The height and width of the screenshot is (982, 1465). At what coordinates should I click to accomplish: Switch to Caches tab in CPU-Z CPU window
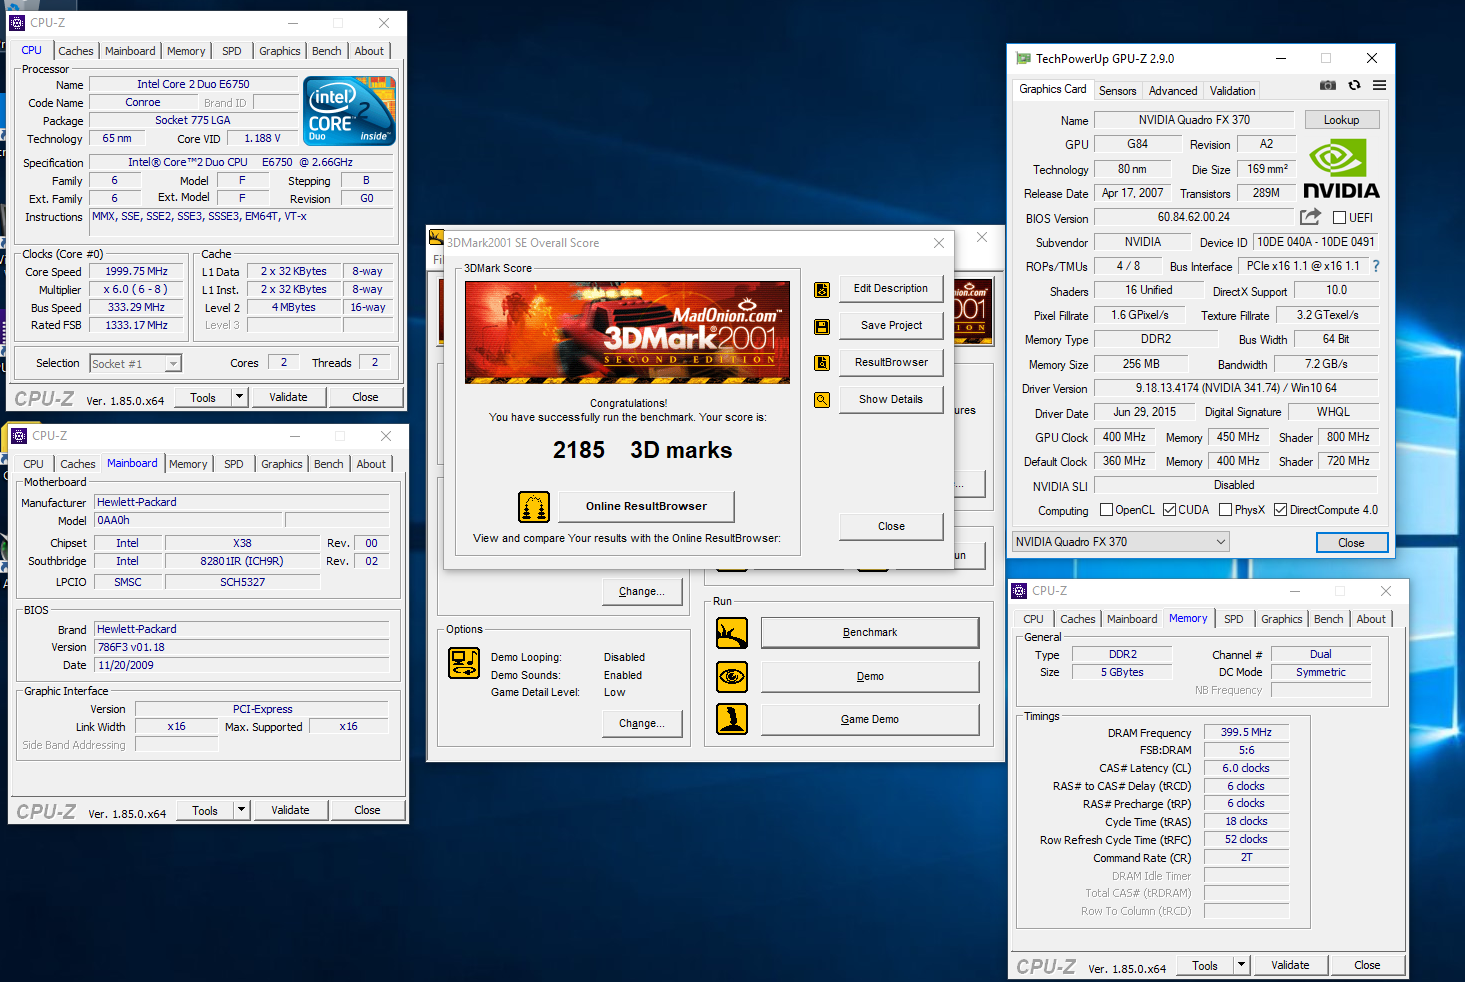click(76, 51)
